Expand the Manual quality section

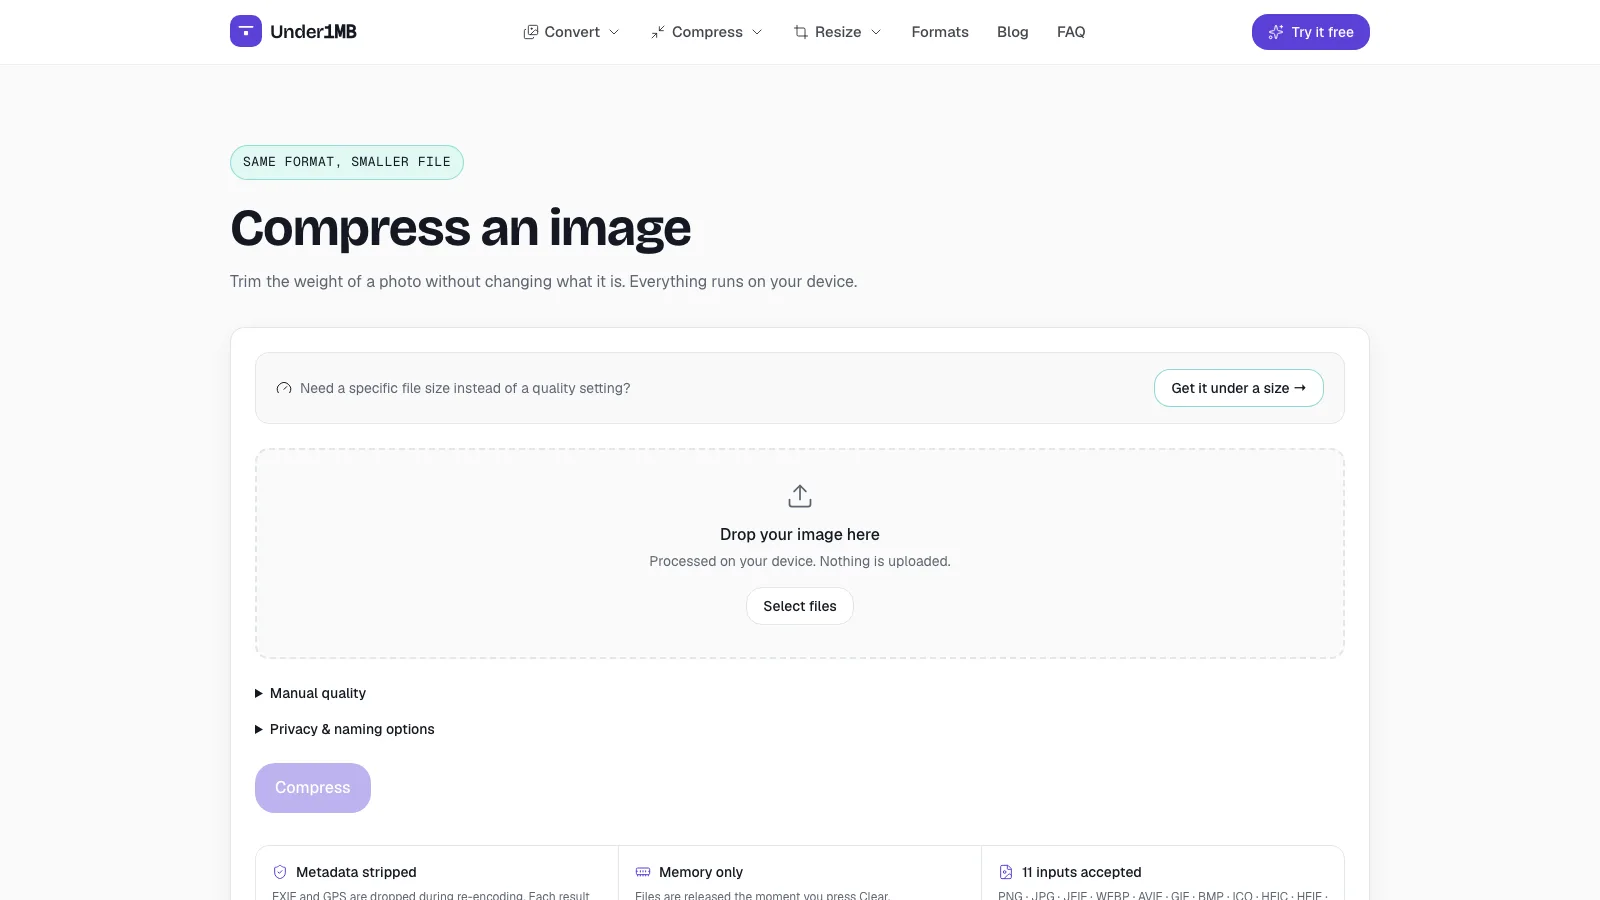(x=311, y=693)
